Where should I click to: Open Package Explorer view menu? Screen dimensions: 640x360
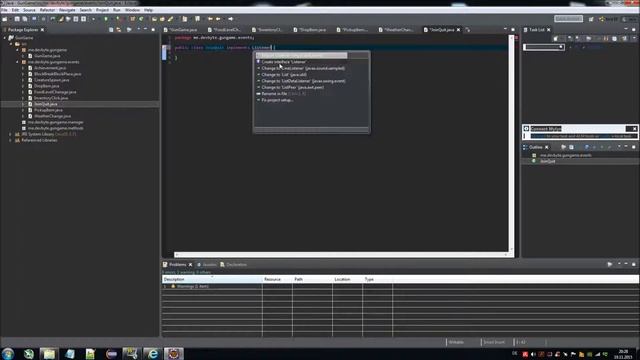coord(138,29)
